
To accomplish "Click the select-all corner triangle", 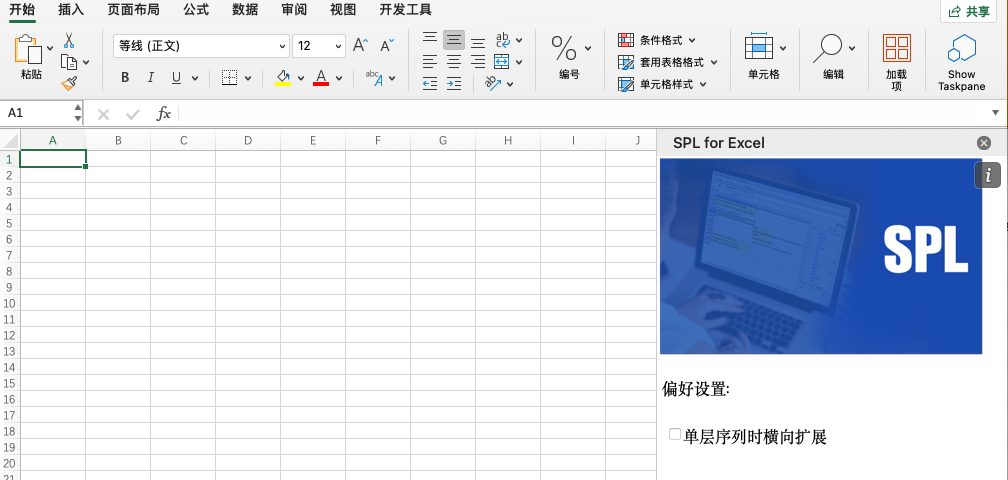I will (x=10, y=140).
